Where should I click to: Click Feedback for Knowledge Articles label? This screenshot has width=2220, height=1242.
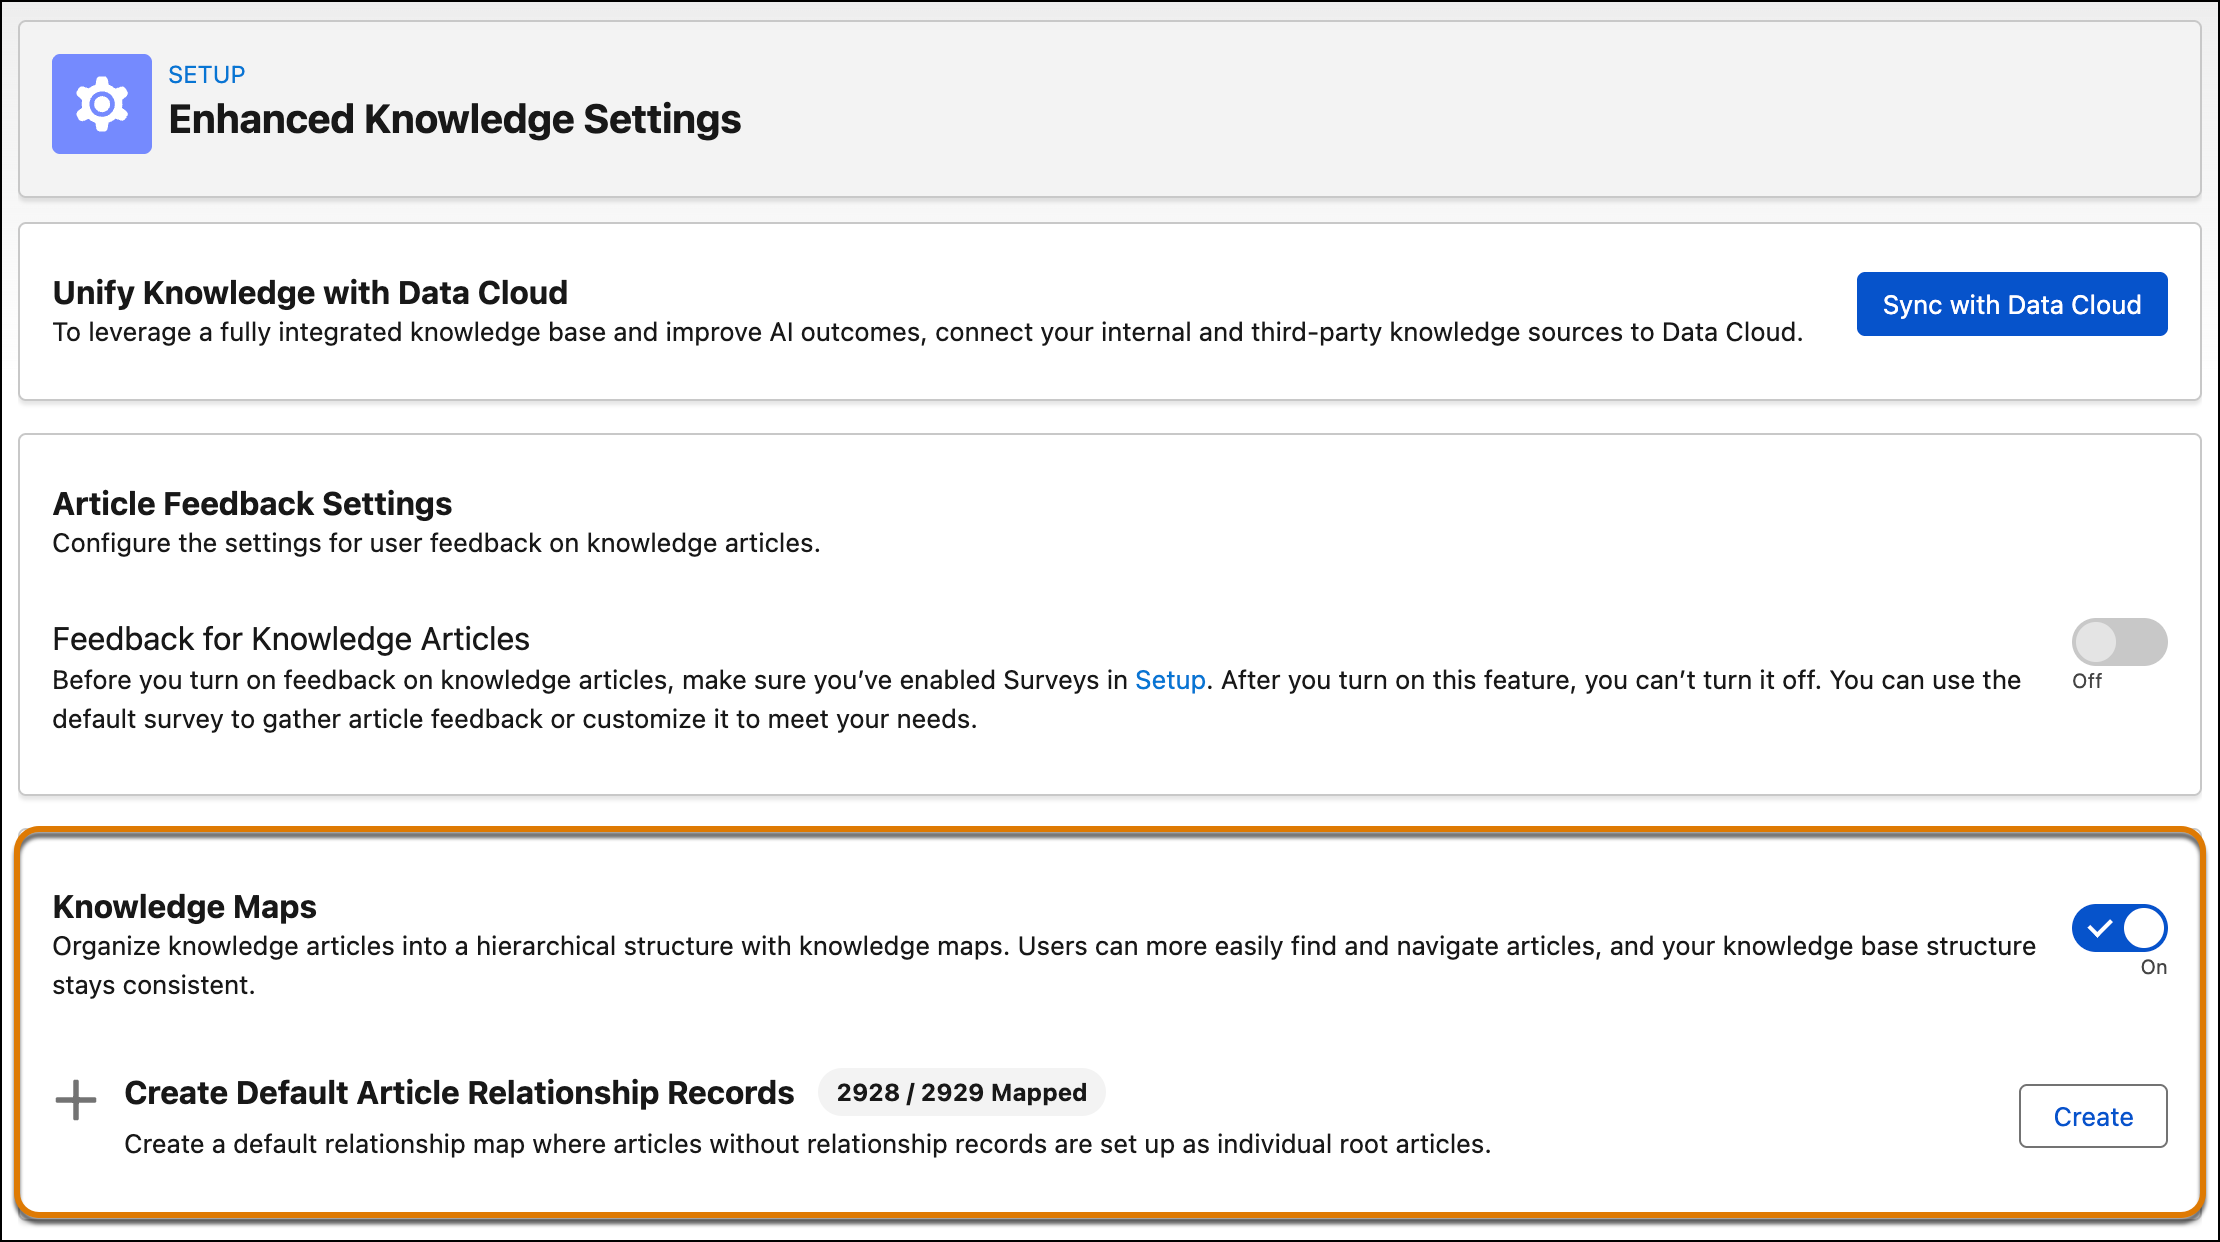(291, 639)
